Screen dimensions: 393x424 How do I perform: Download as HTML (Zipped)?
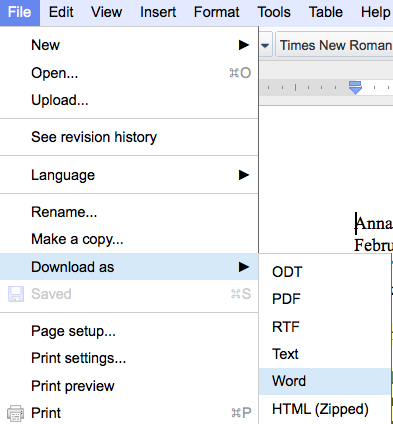tap(325, 409)
